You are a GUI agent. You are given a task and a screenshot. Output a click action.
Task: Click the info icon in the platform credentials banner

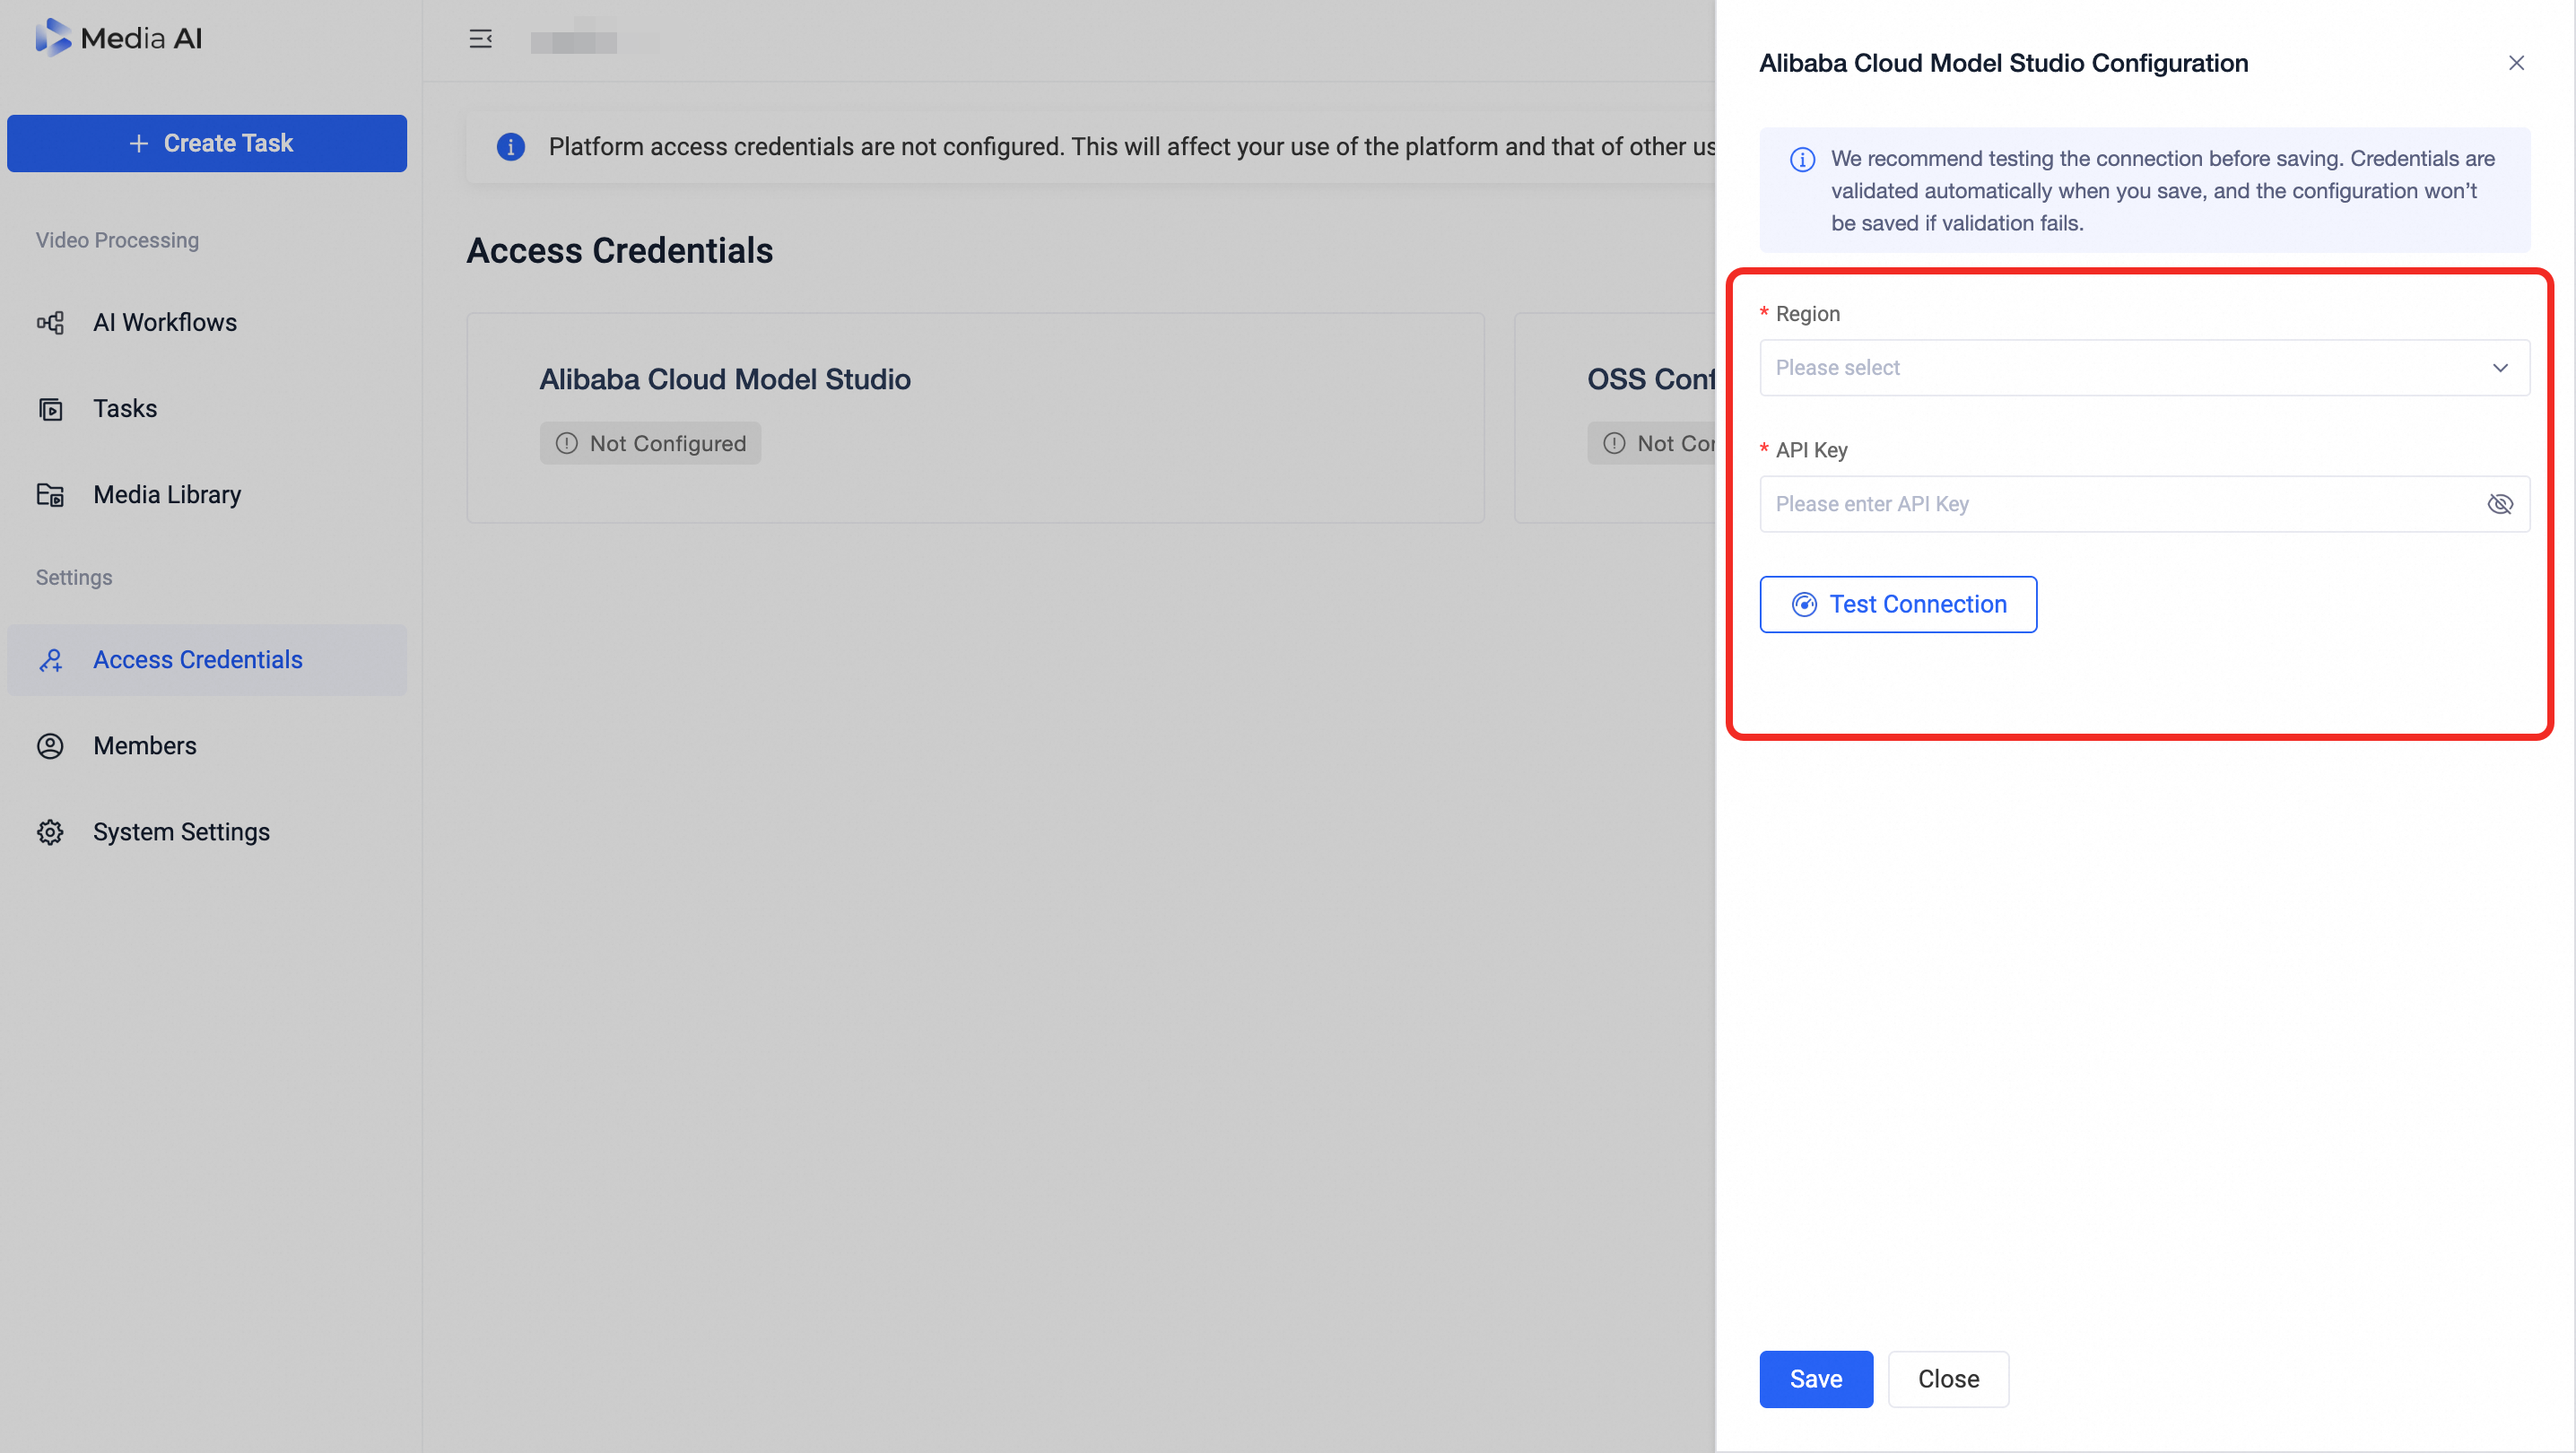(x=511, y=147)
